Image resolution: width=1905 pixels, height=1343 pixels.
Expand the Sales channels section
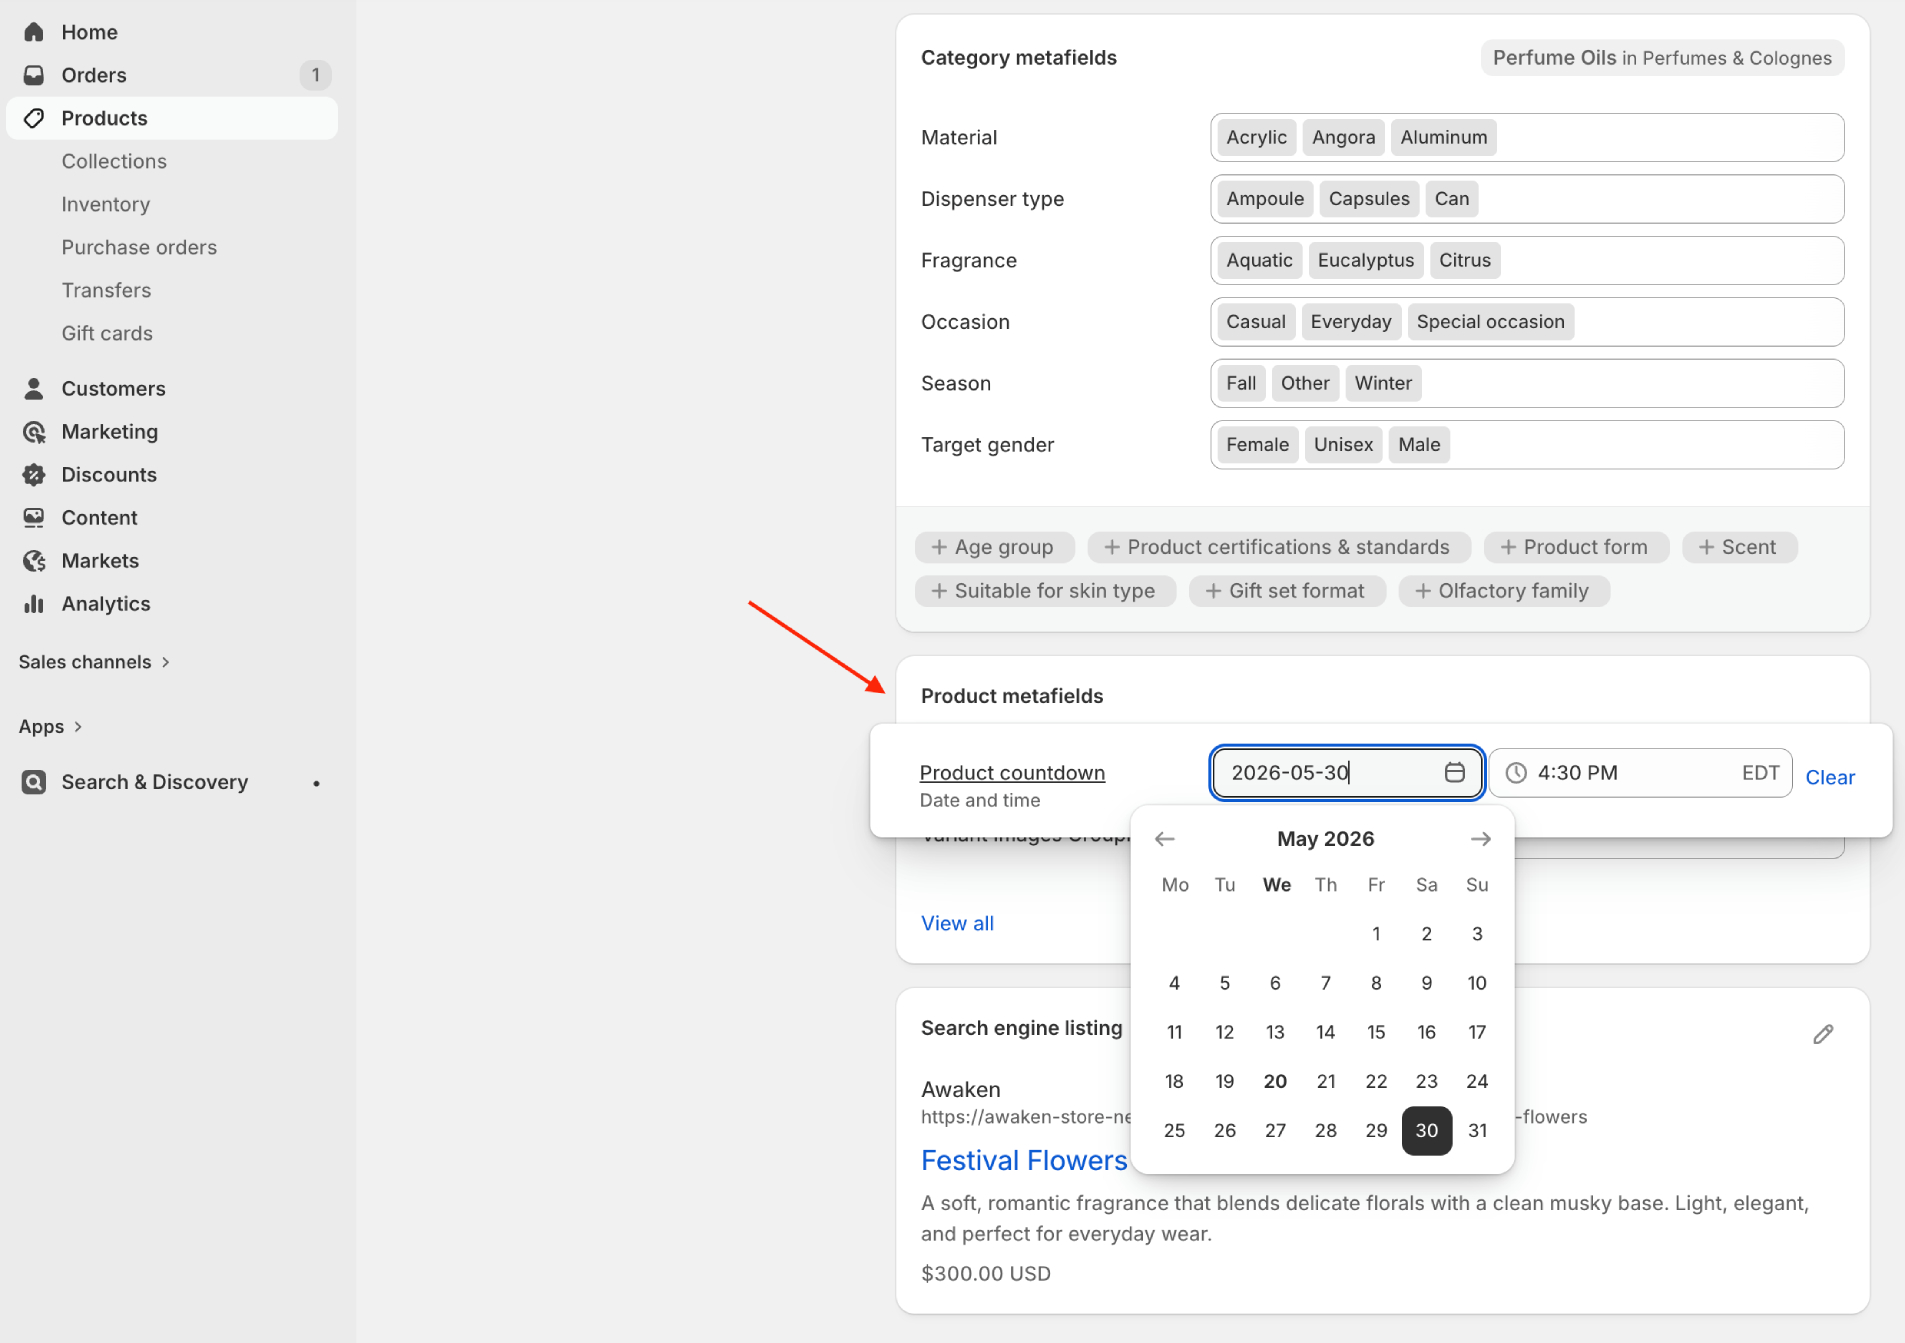(95, 662)
